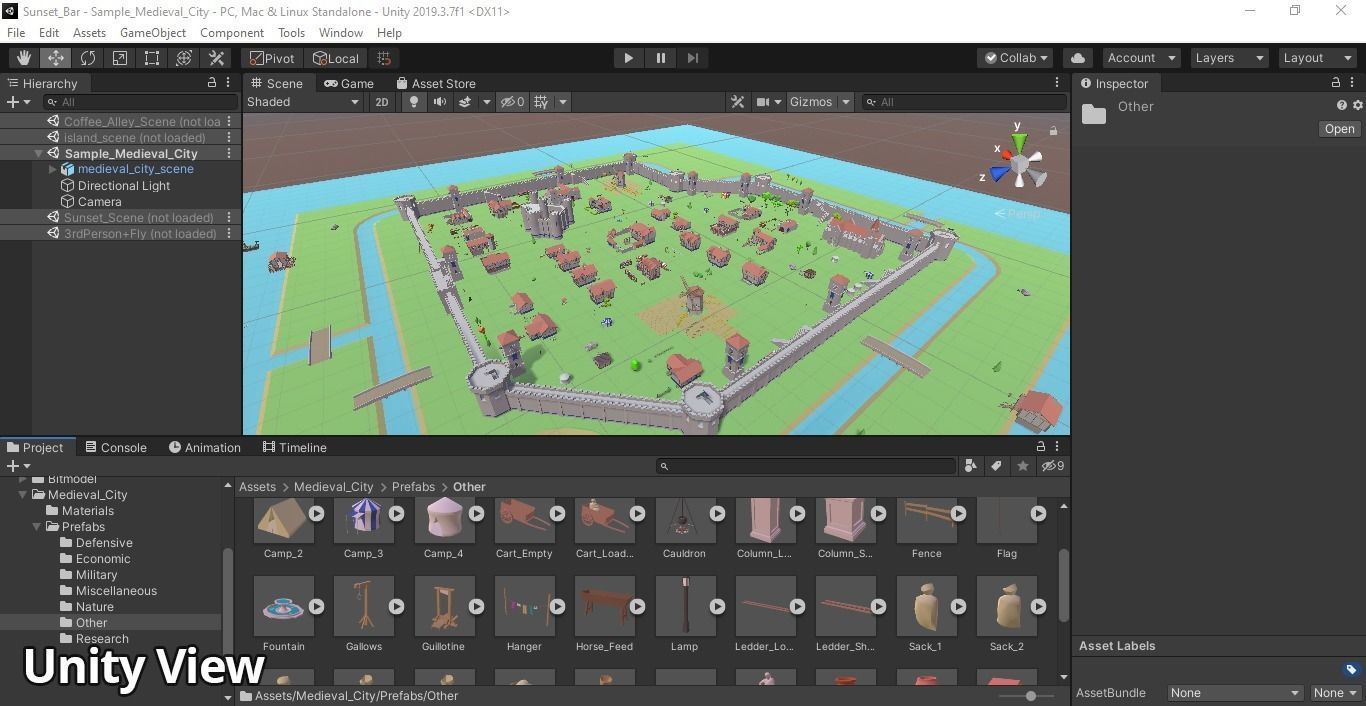This screenshot has width=1366, height=706.
Task: Switch to the Game tab
Action: click(x=348, y=84)
